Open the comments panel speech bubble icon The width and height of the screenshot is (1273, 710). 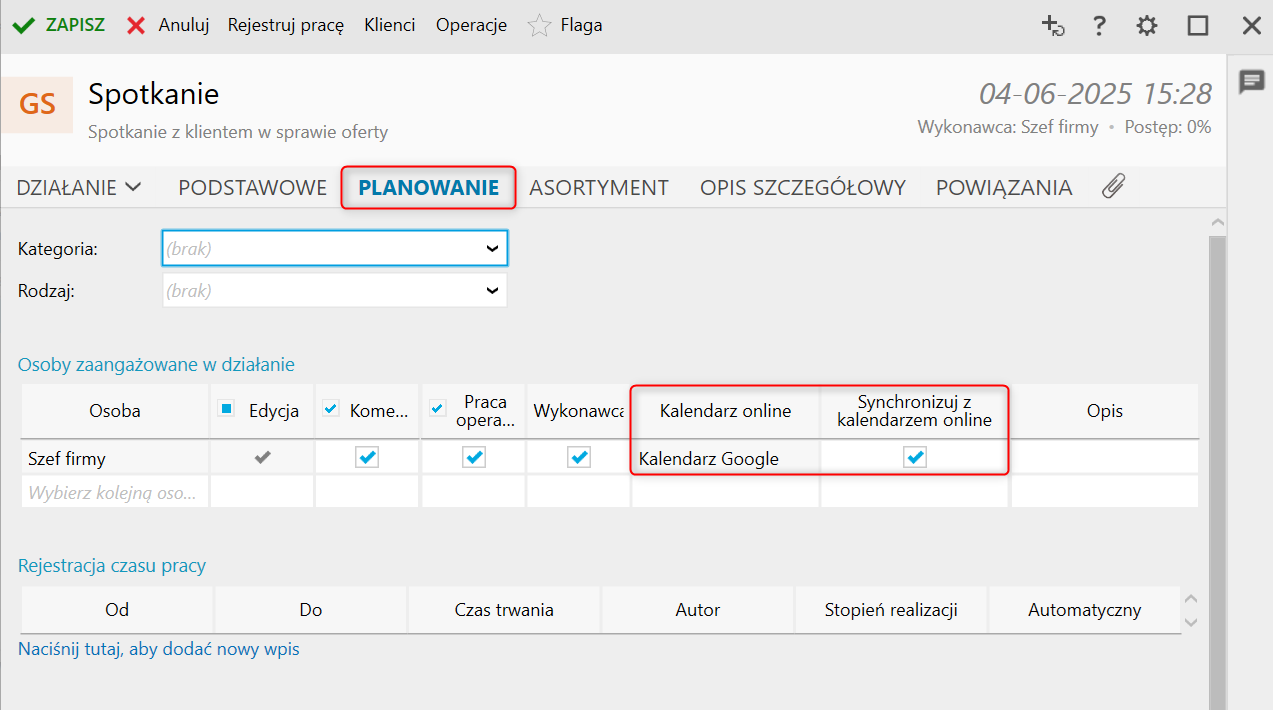(1251, 82)
